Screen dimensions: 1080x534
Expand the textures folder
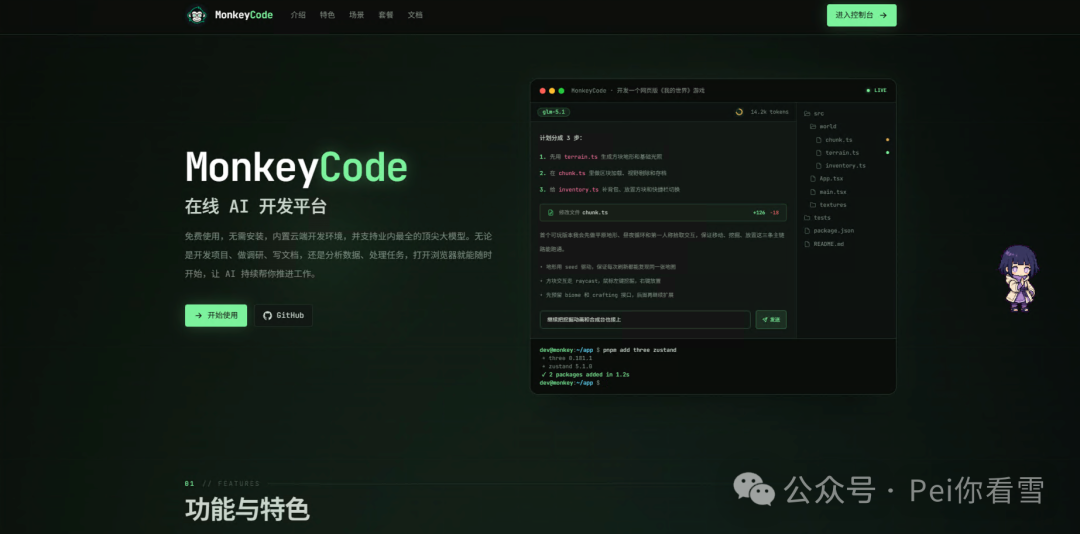[828, 205]
